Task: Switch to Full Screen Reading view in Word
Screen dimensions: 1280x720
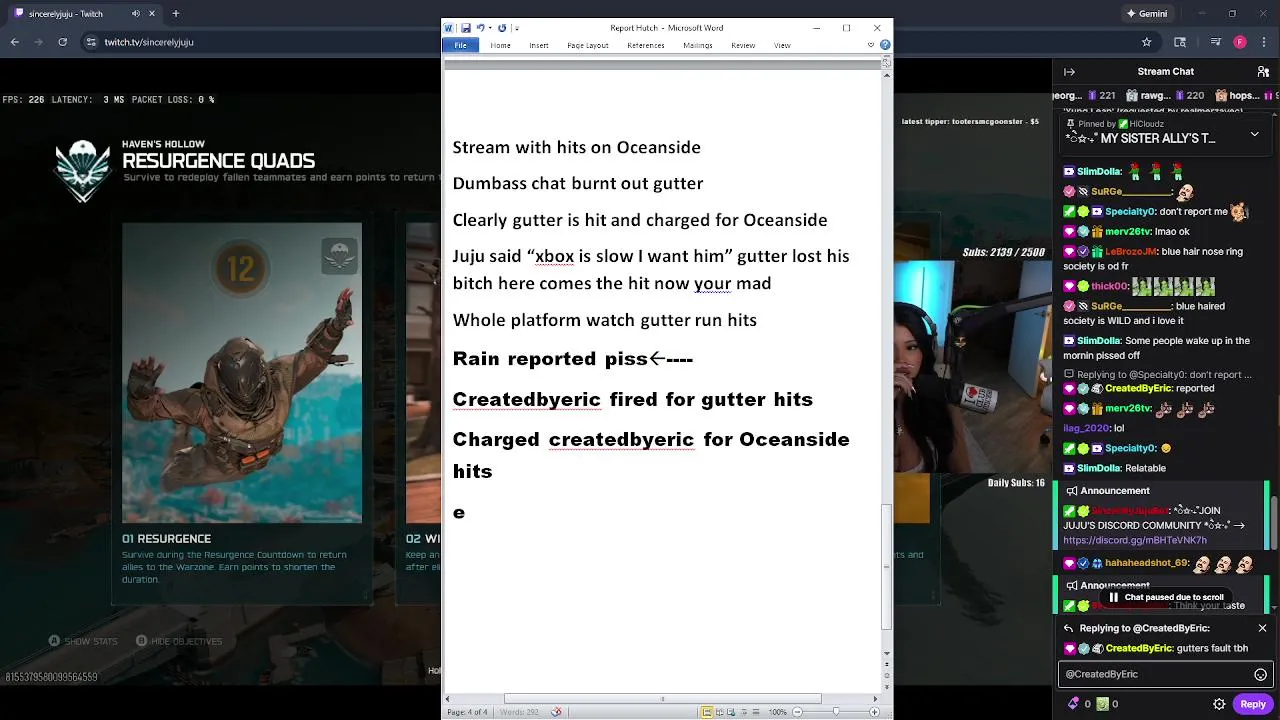Action: pos(720,712)
